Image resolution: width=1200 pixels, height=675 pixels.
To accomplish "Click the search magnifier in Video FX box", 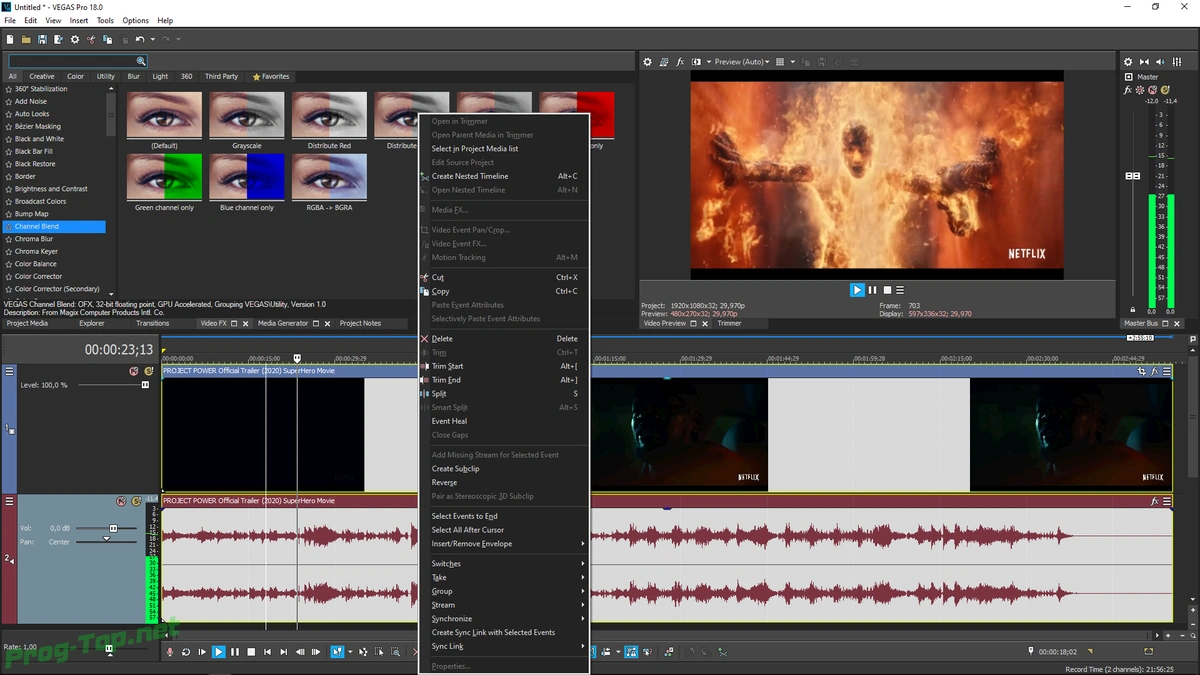I will pyautogui.click(x=142, y=61).
